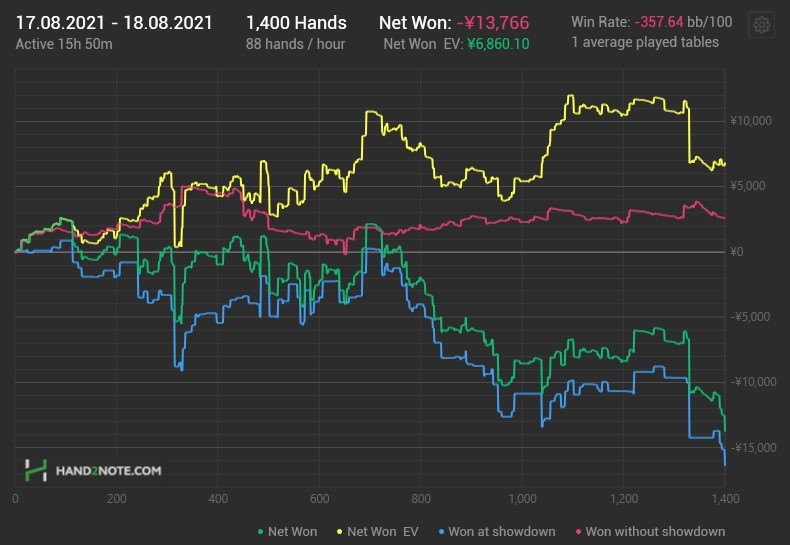Click the 1,400 mark on the hands axis
Screen dimensions: 790x545
click(724, 498)
